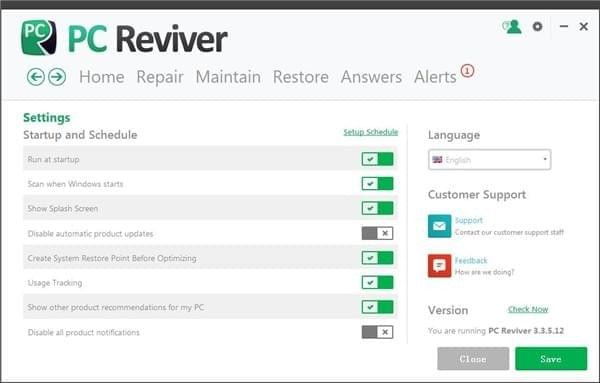Image resolution: width=600 pixels, height=383 pixels.
Task: Switch to the Repair tab
Action: [x=160, y=77]
